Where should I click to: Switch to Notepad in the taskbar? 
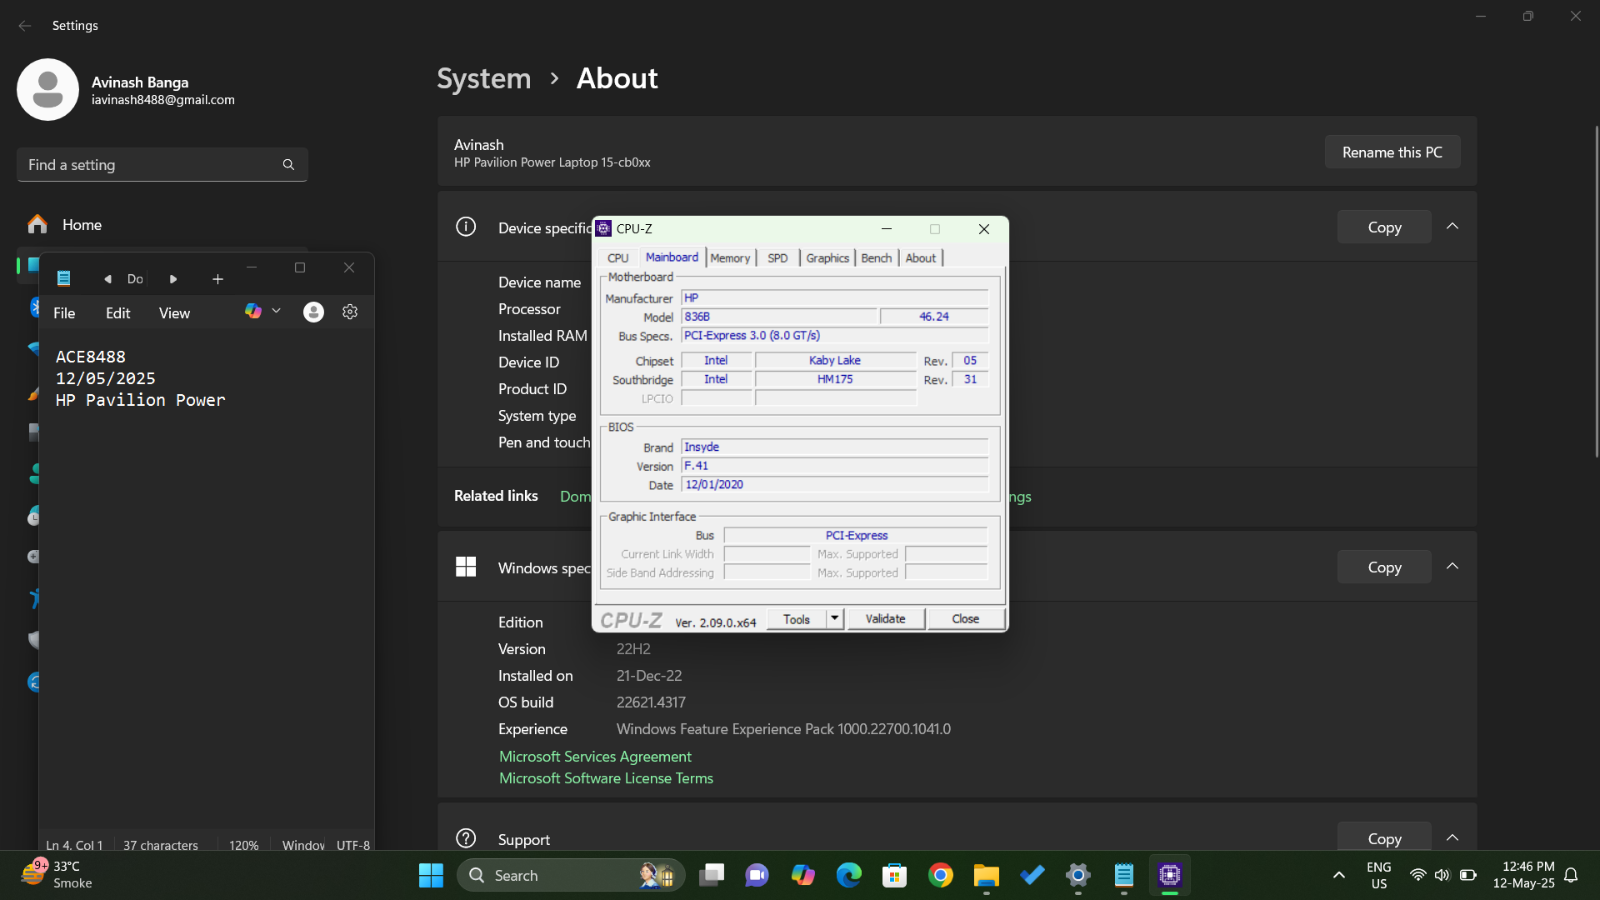pos(1124,875)
